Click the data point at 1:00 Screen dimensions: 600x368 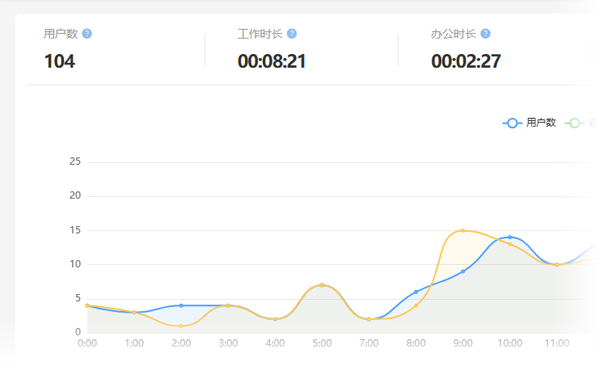pos(134,312)
